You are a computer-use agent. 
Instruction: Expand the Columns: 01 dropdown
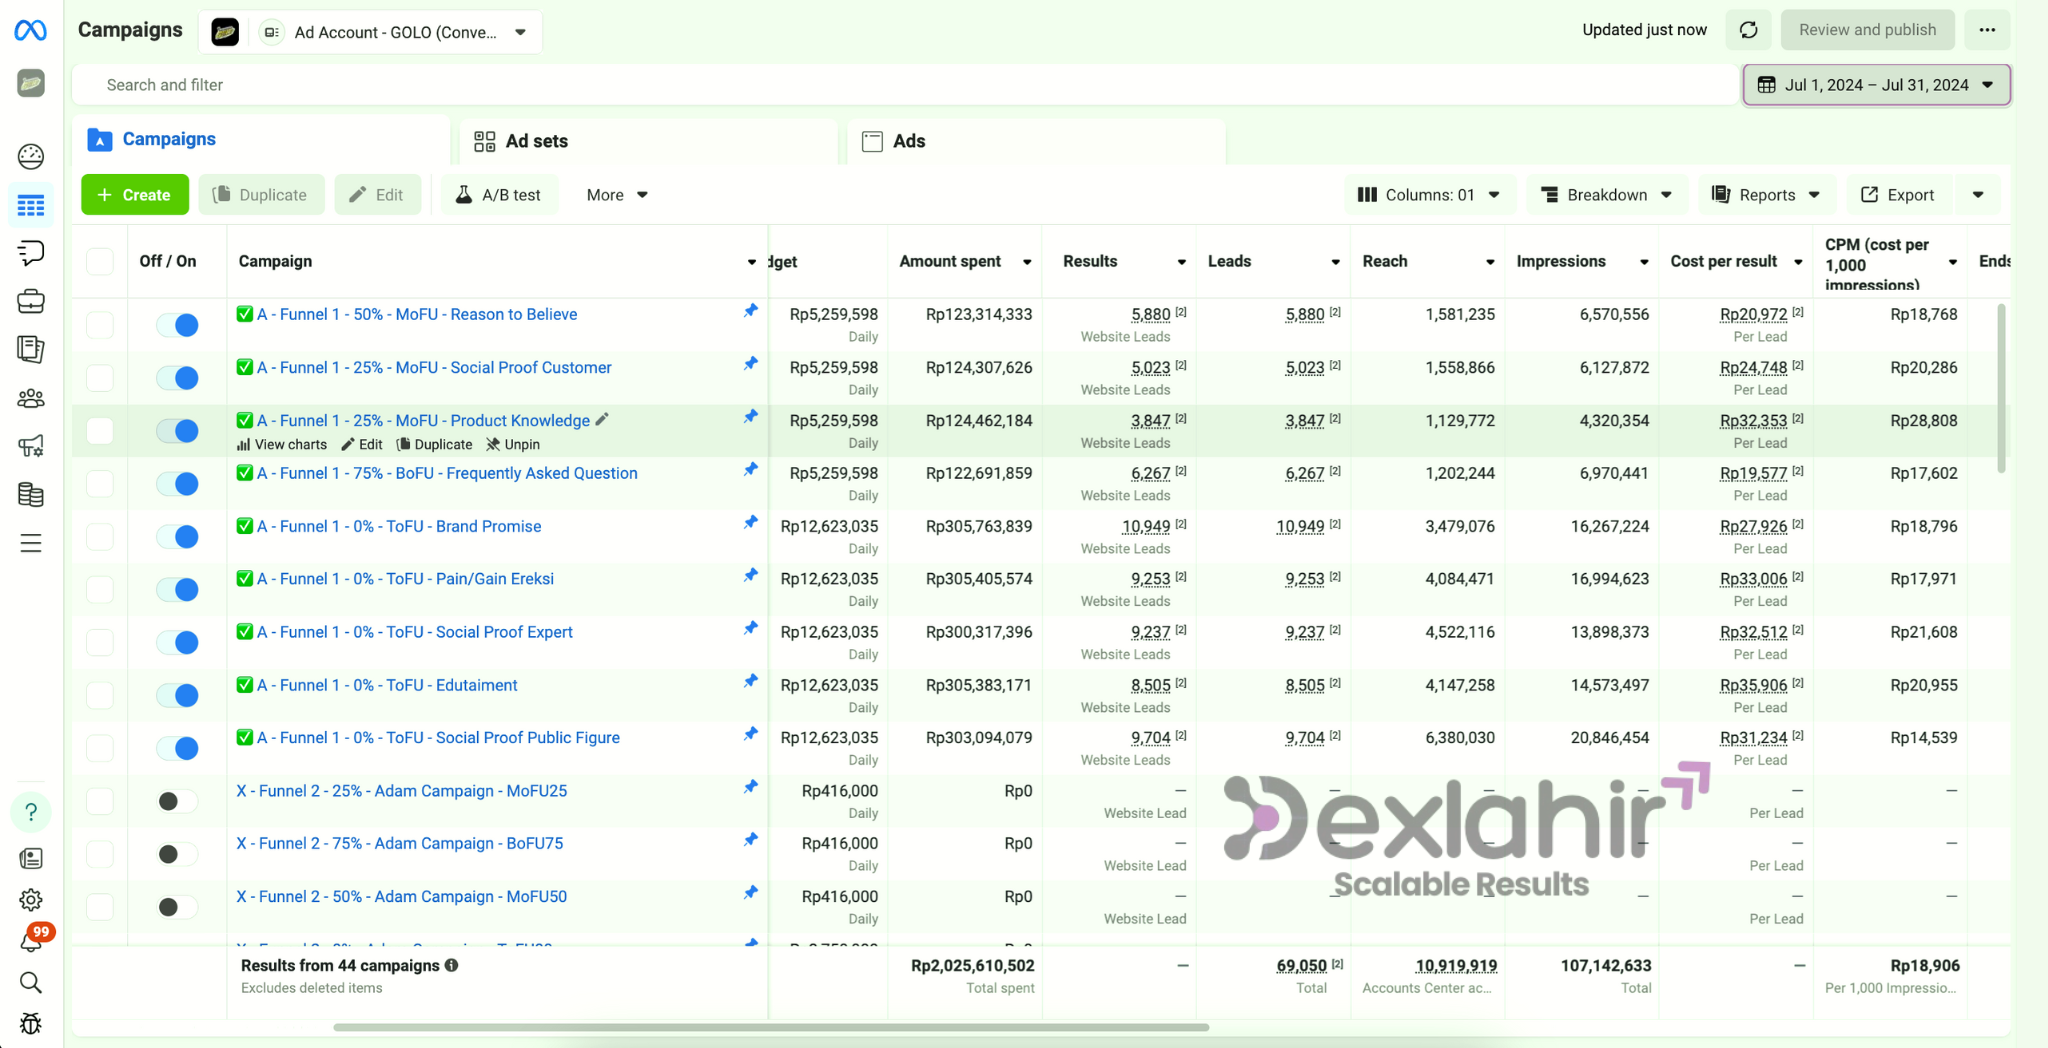click(x=1428, y=195)
